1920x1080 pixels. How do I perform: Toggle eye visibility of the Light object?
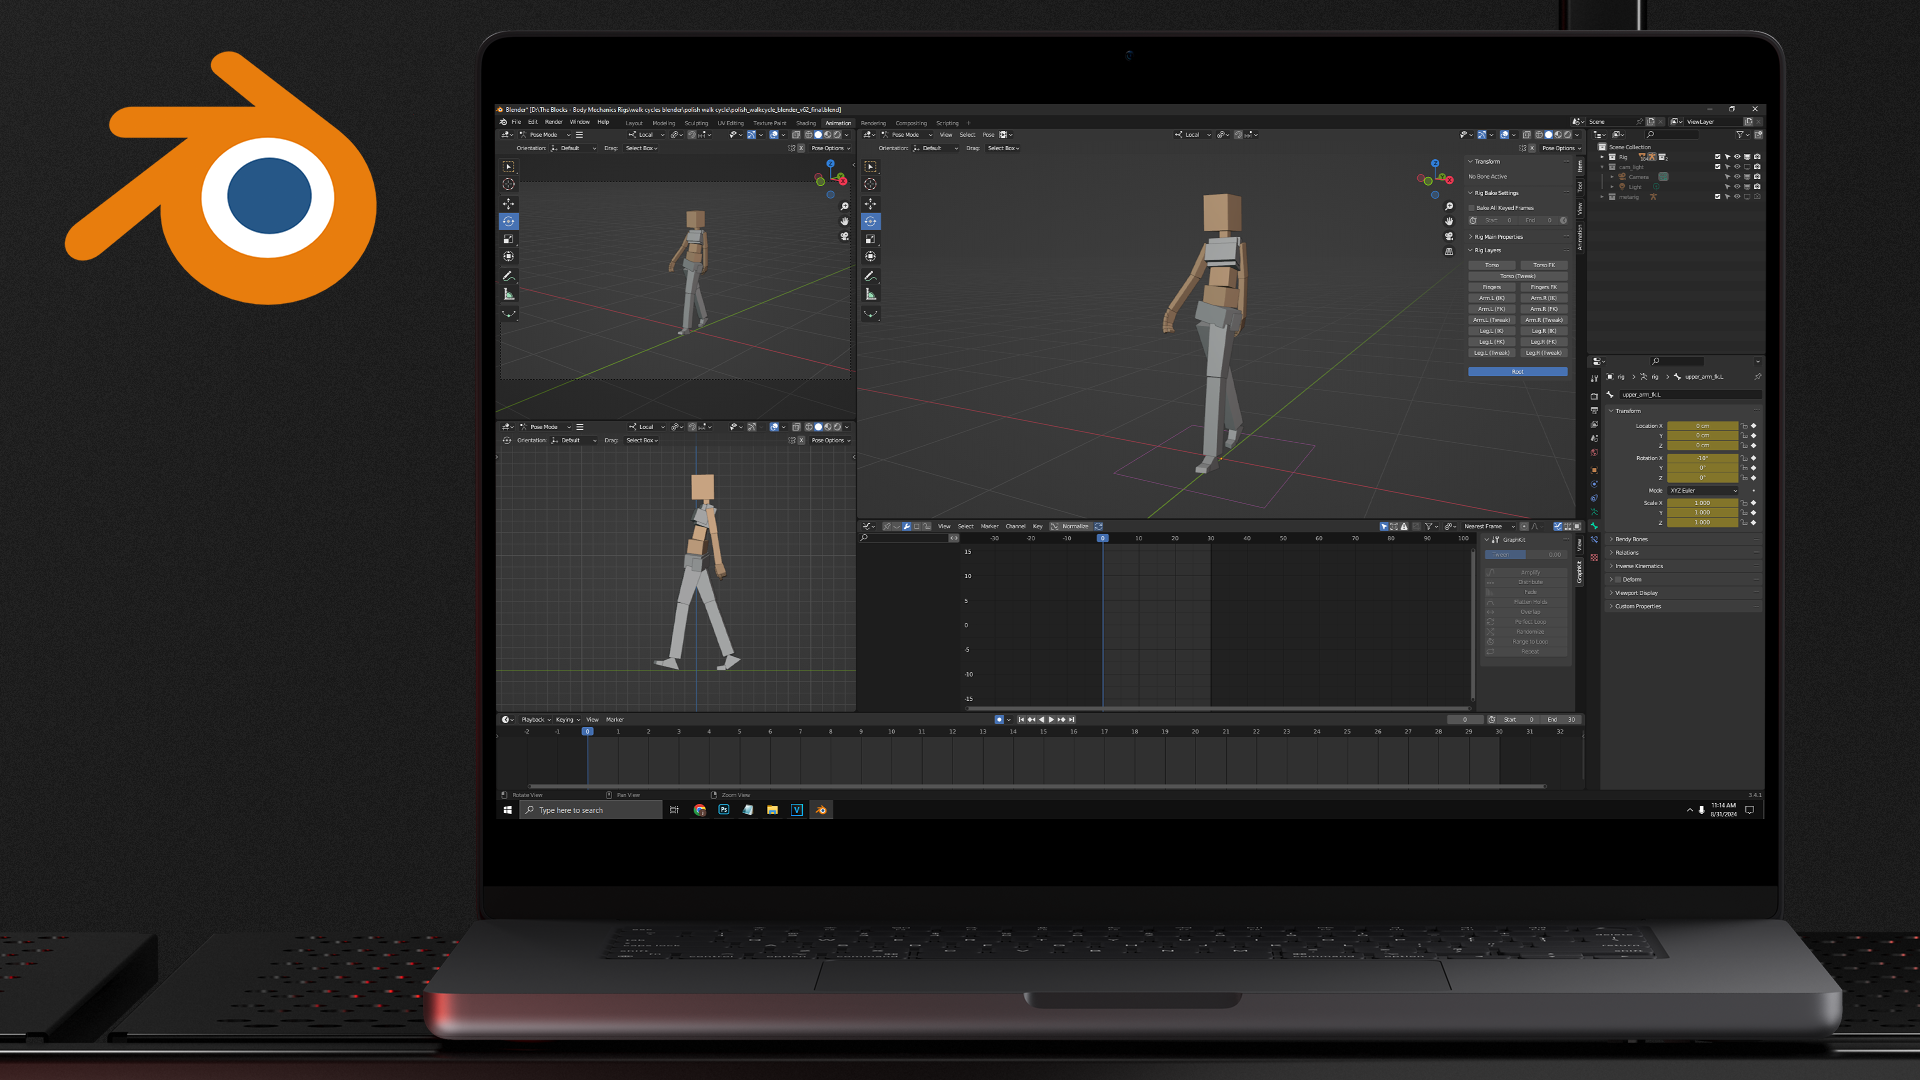(1737, 187)
